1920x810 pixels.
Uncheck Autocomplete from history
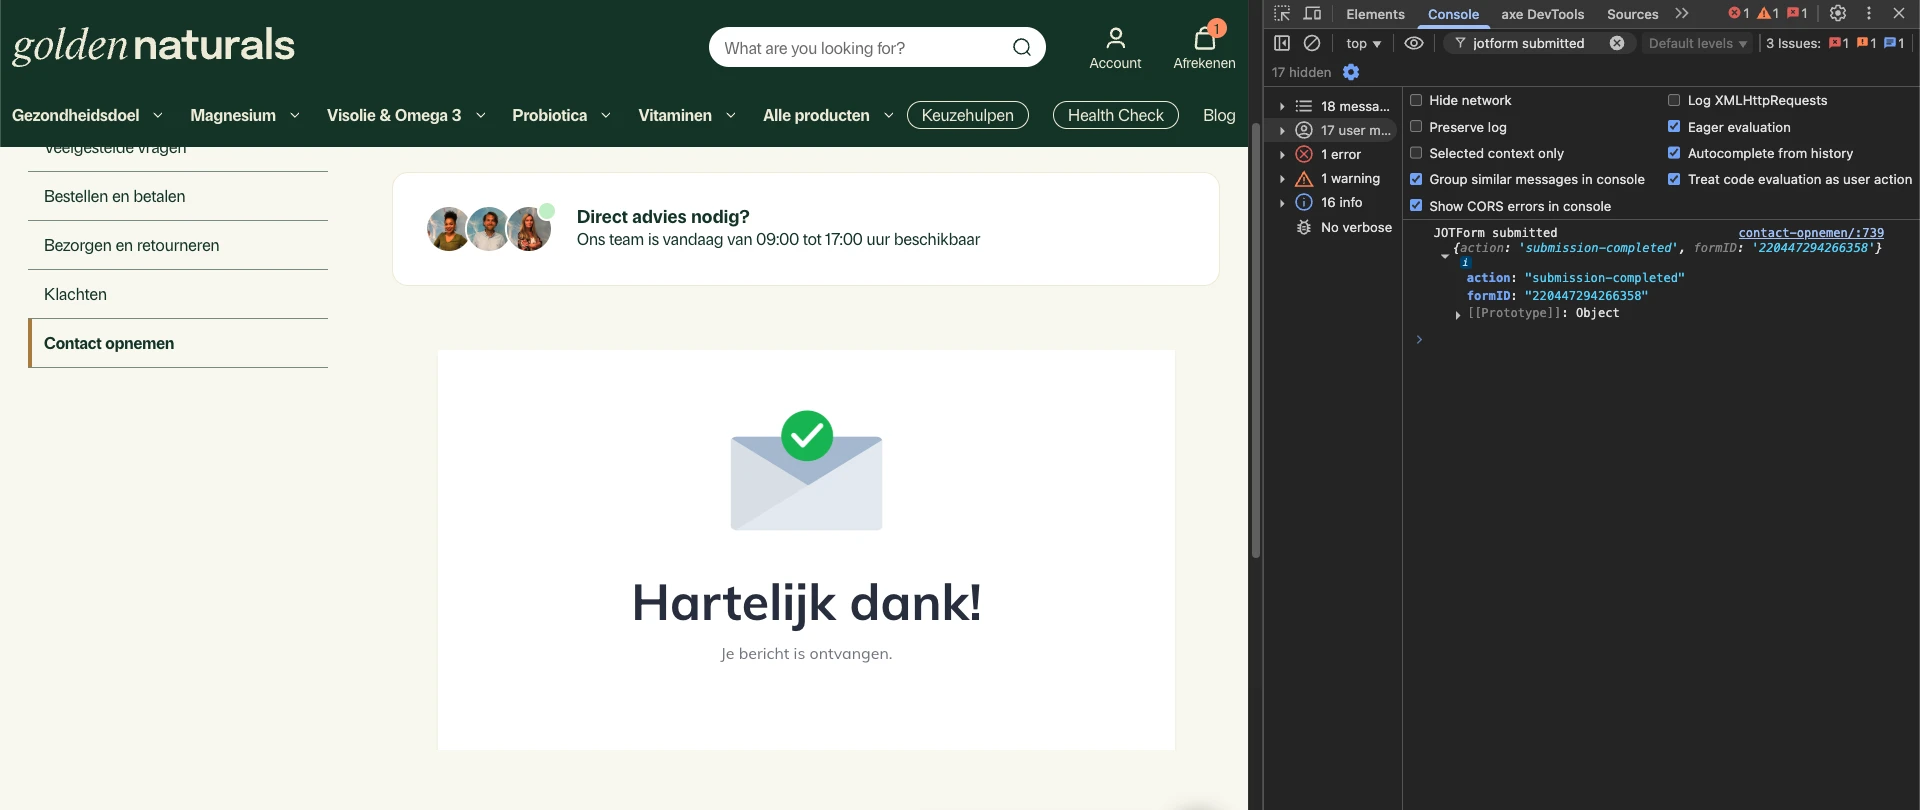[1674, 153]
